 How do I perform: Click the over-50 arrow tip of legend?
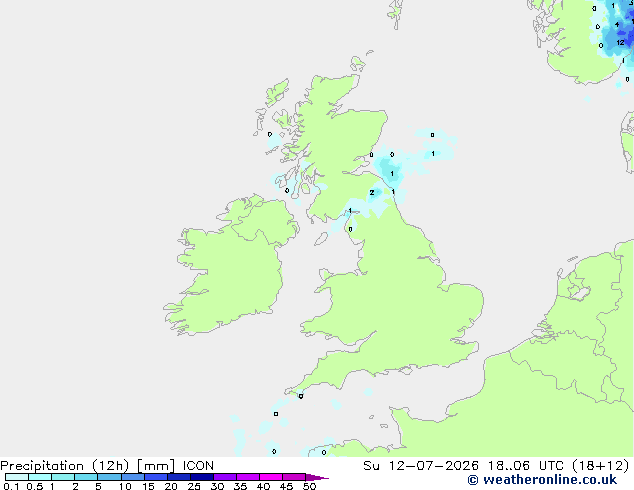(x=317, y=477)
